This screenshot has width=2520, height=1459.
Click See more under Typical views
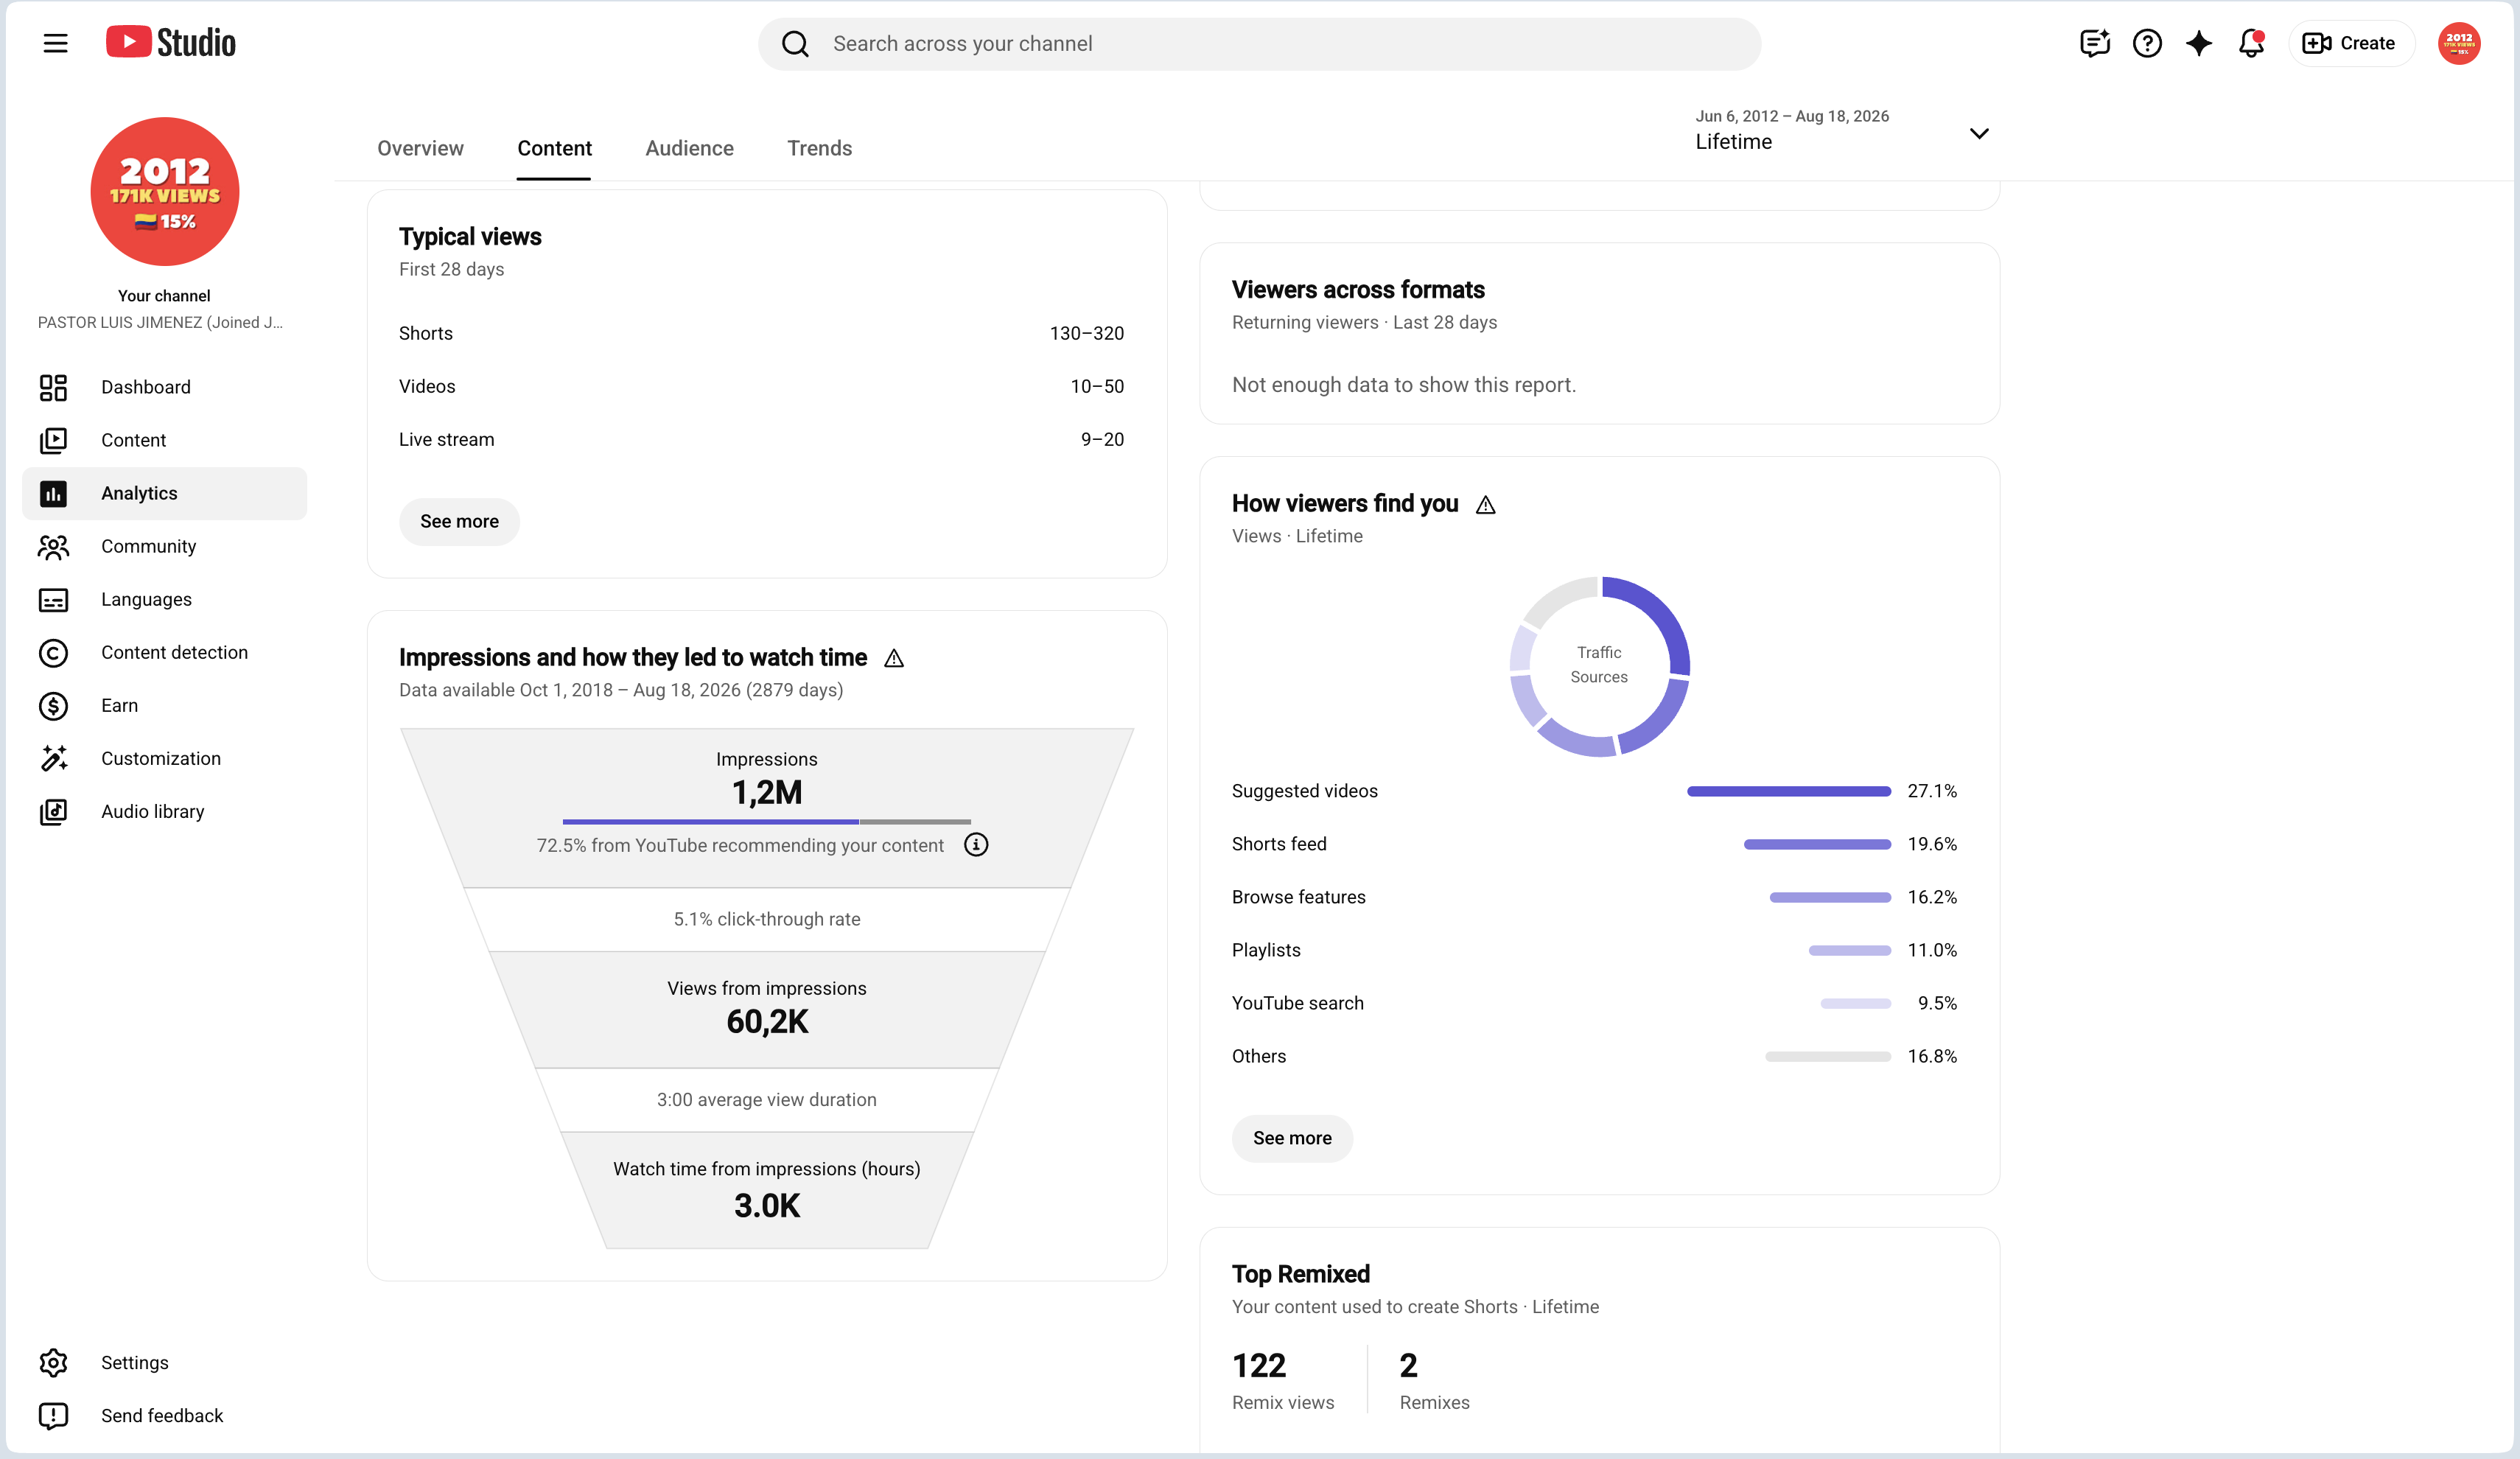(459, 521)
